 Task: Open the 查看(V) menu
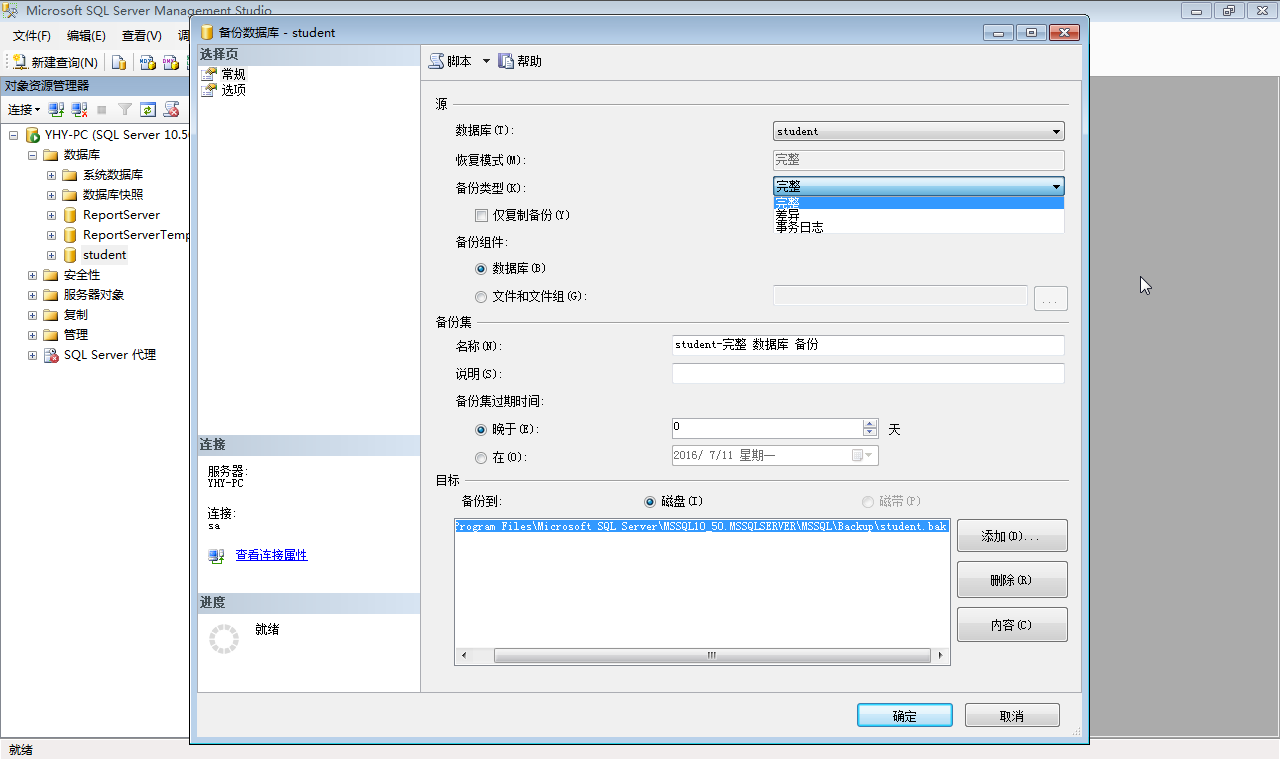pos(141,35)
